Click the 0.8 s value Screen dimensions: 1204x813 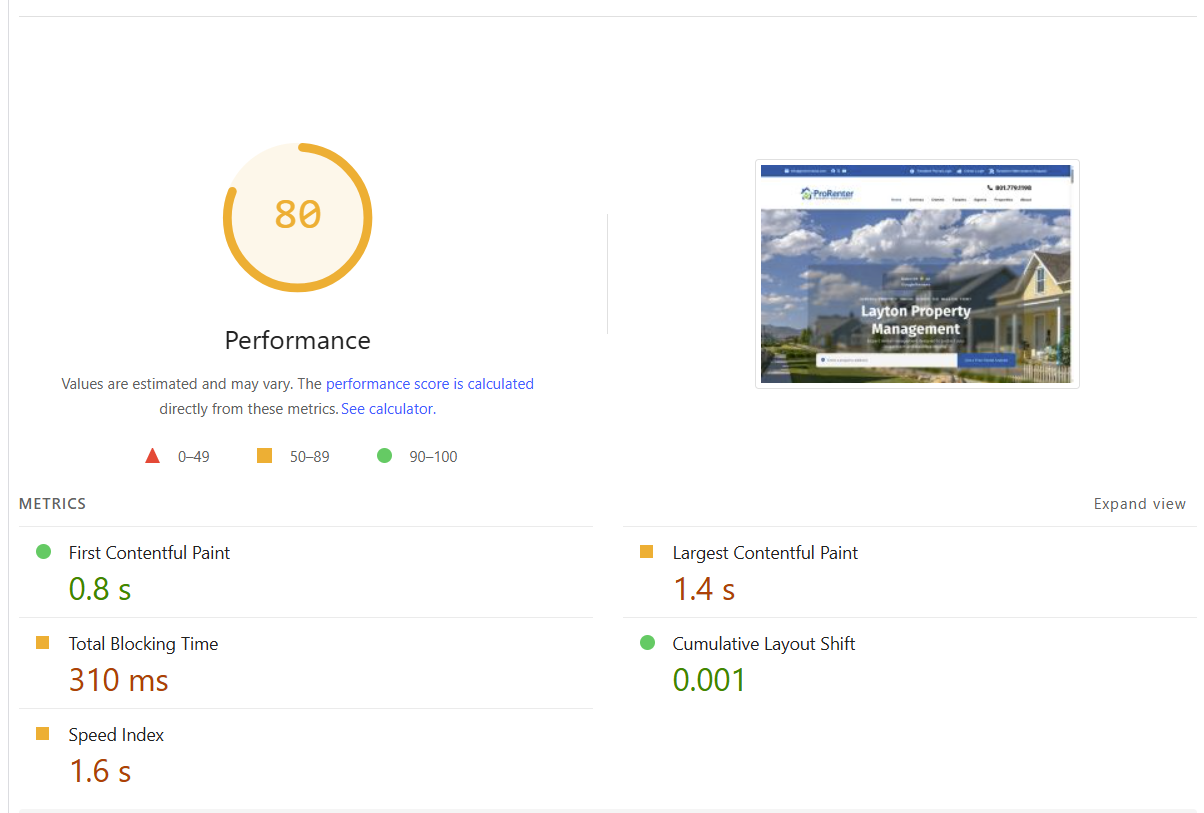coord(100,589)
